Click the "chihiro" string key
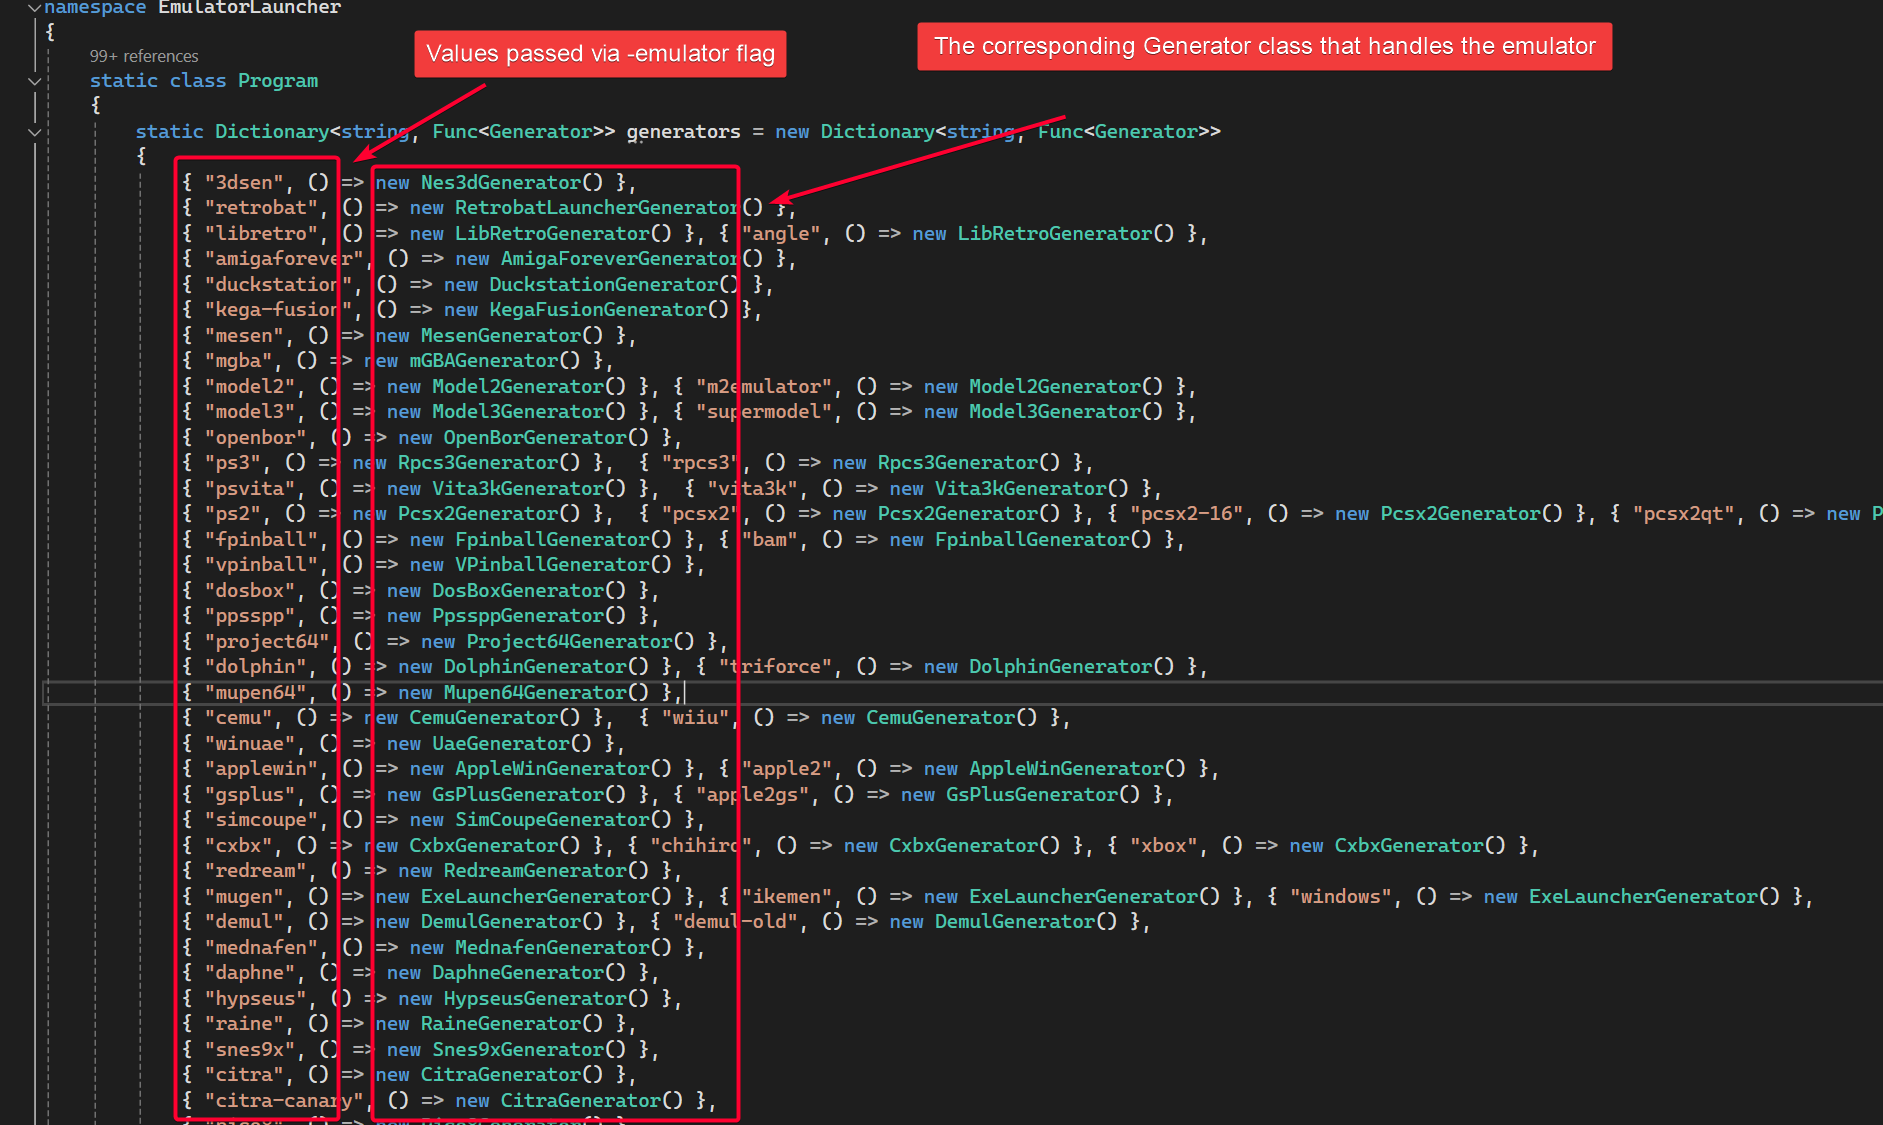 click(701, 846)
